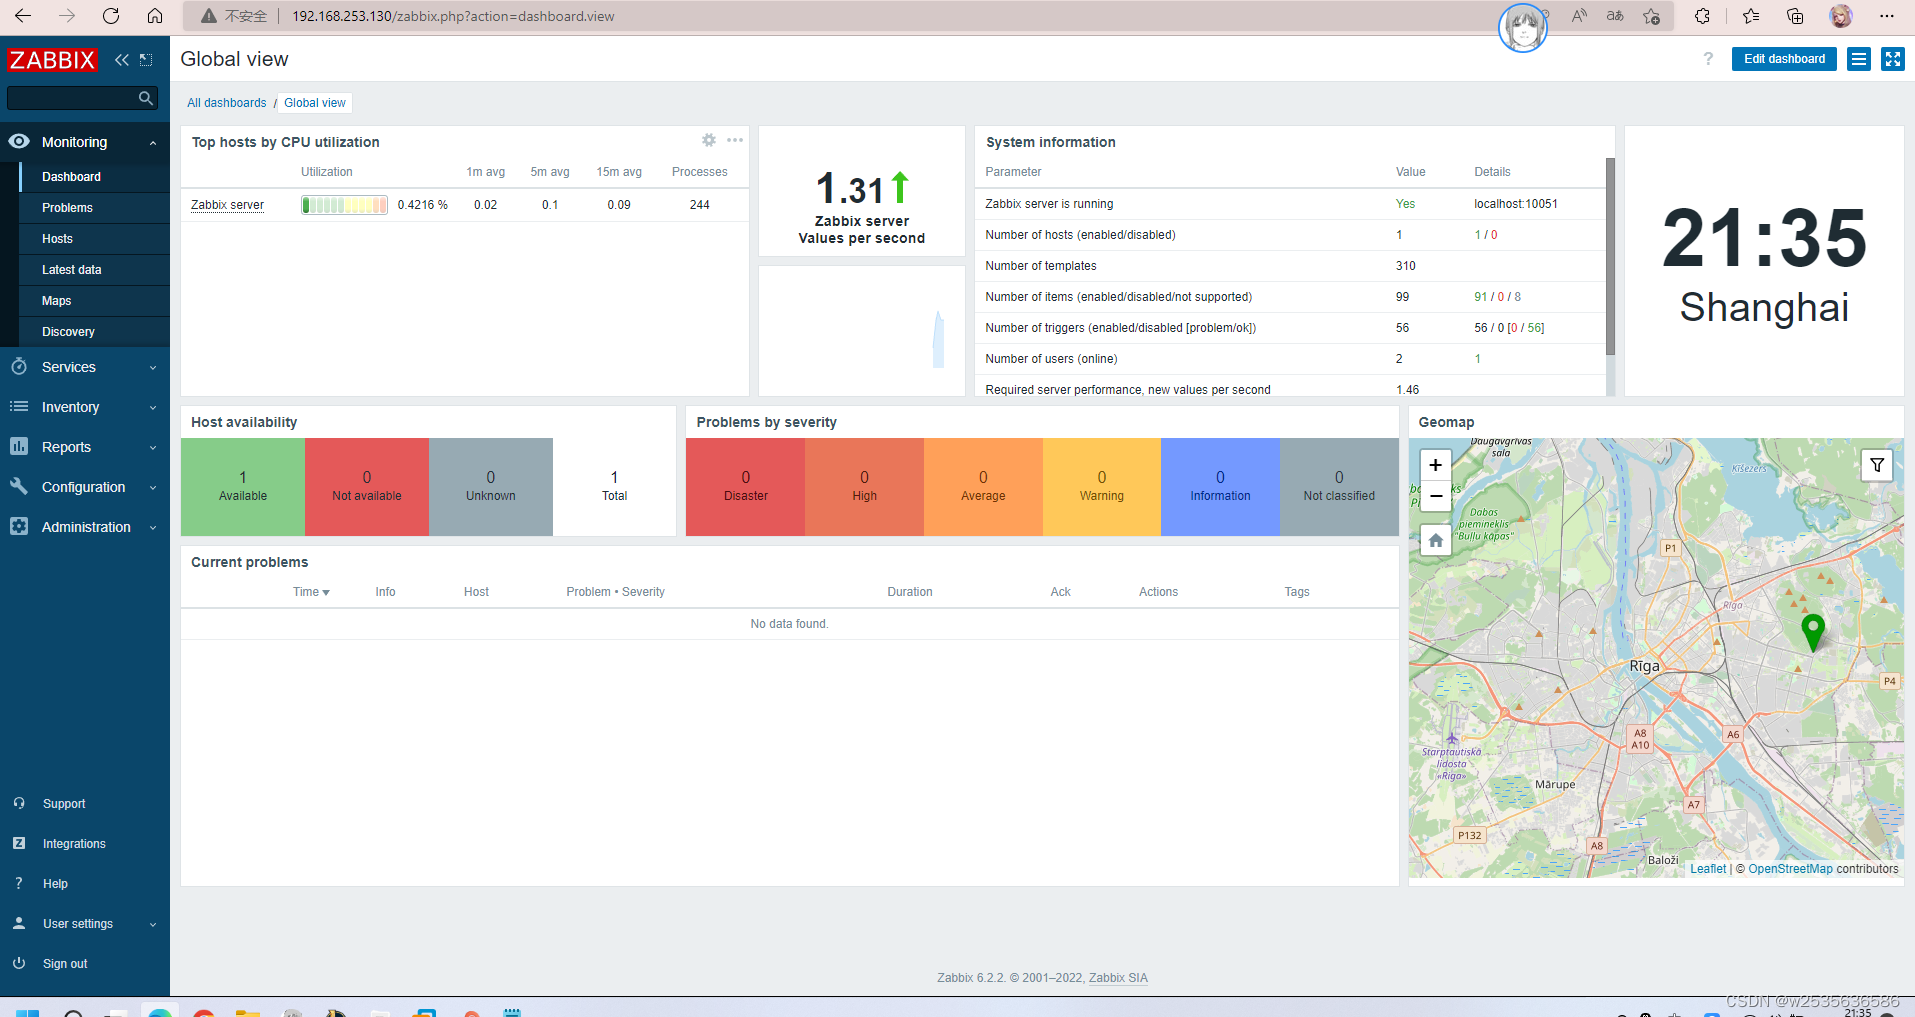Click the read aloud icon in address bar
The image size is (1915, 1017).
pyautogui.click(x=1579, y=16)
